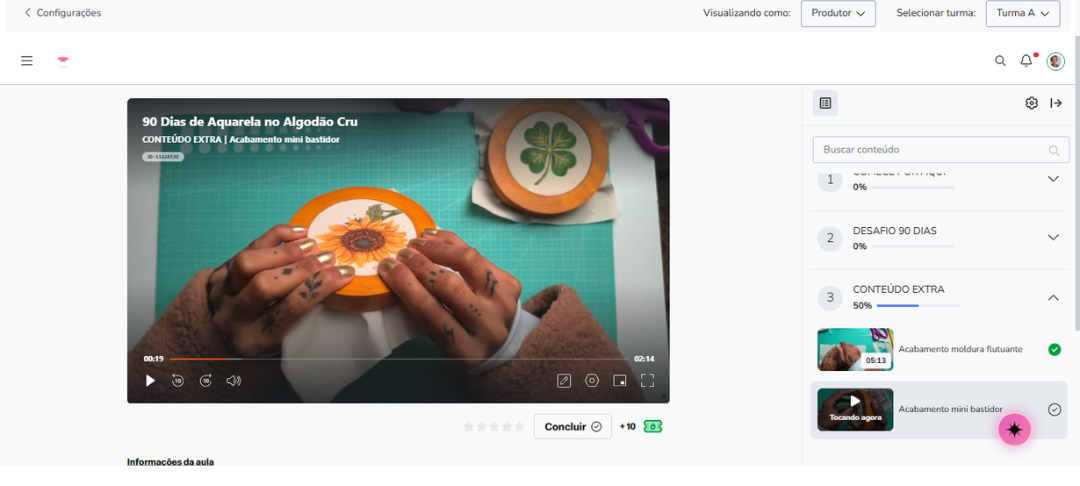Click the search magnifier icon in header

1000,61
